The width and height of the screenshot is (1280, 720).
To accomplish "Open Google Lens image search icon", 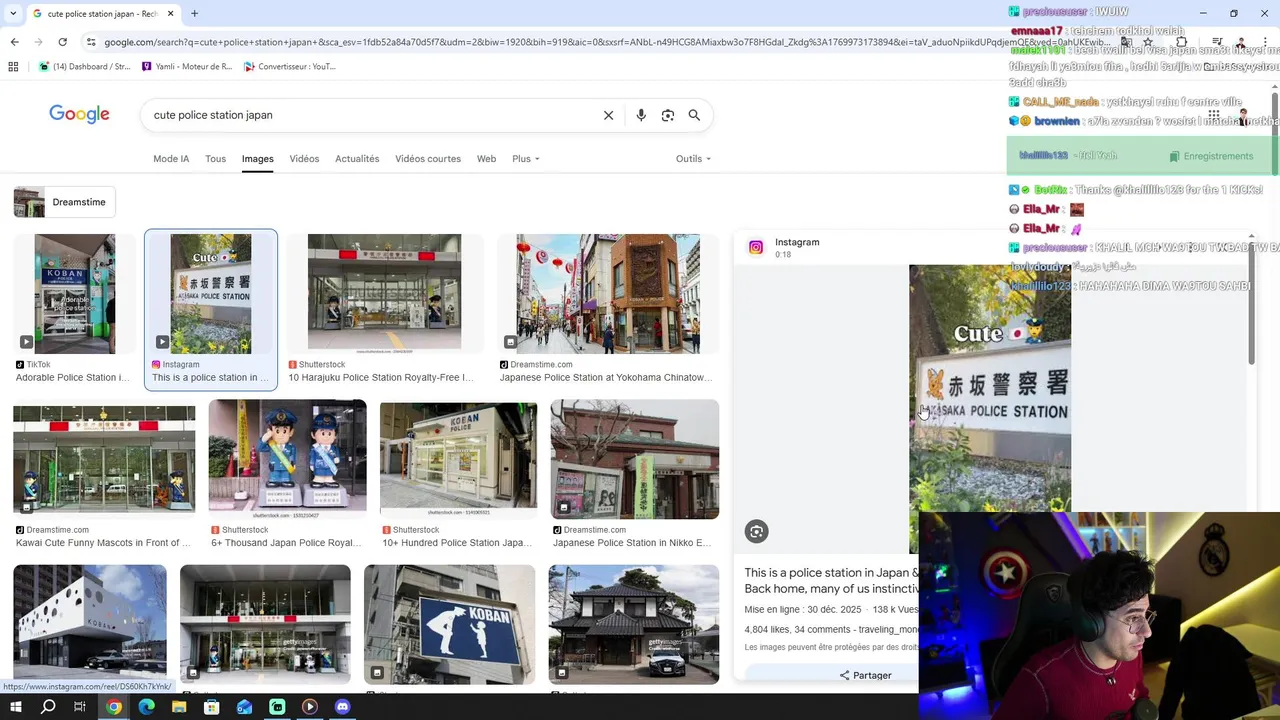I will click(668, 115).
